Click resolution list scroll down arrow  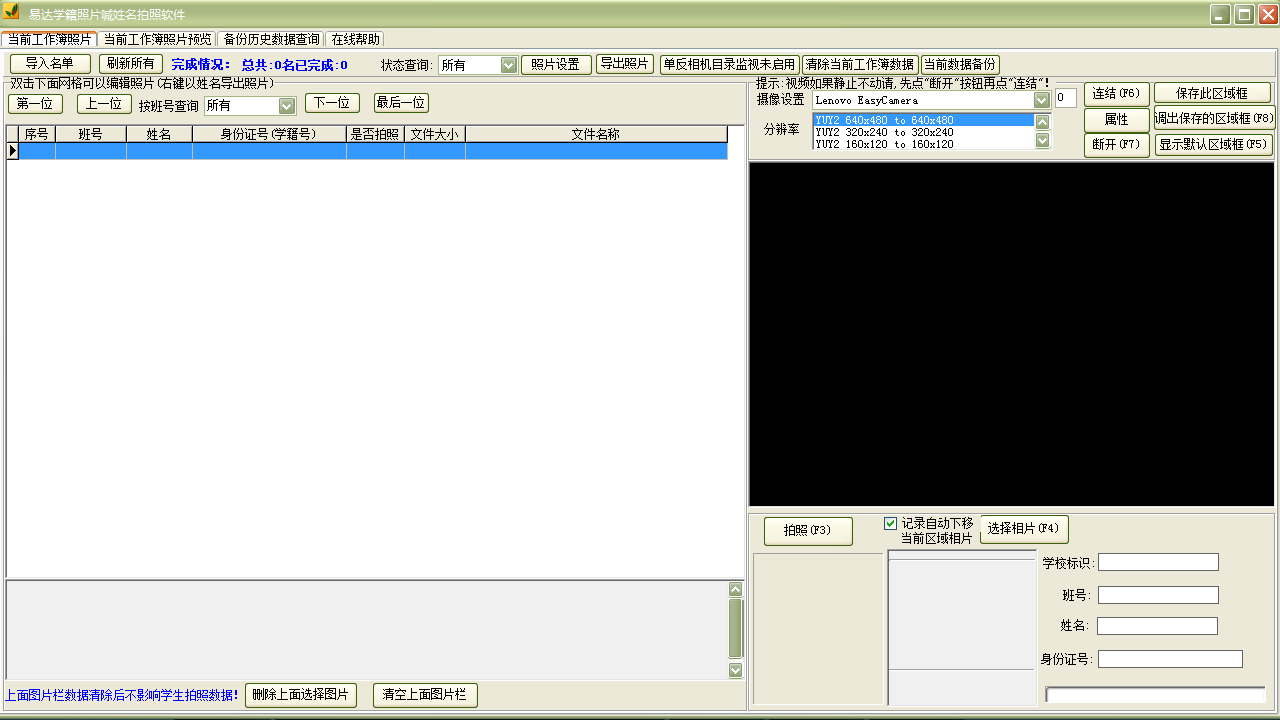click(x=1043, y=140)
